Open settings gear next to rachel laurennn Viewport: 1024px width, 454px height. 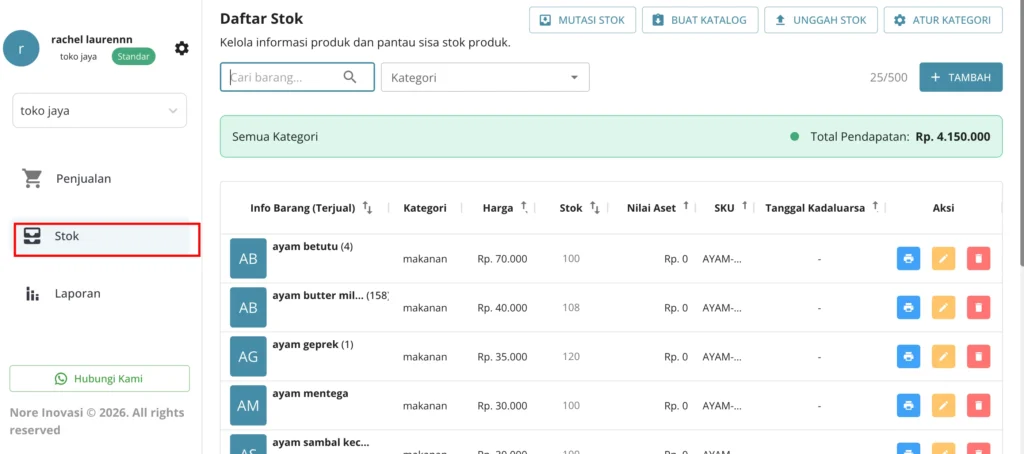point(182,48)
